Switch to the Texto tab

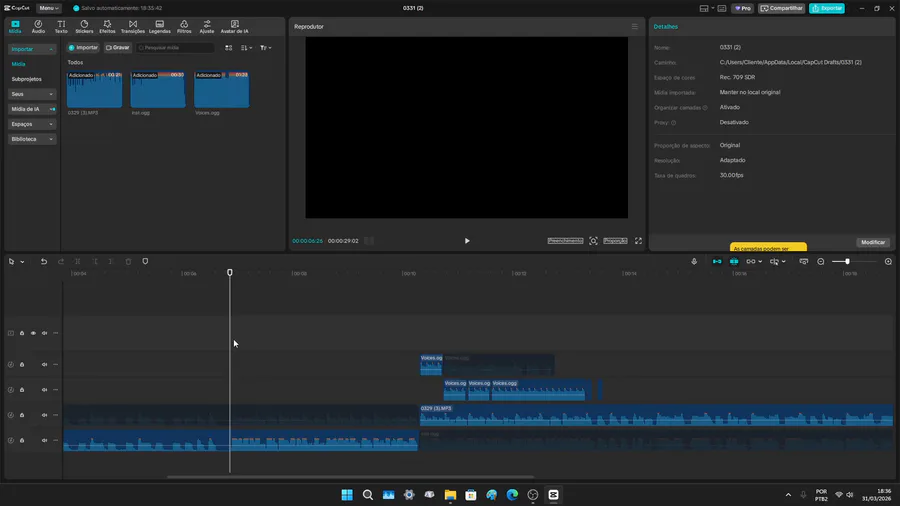click(x=61, y=26)
